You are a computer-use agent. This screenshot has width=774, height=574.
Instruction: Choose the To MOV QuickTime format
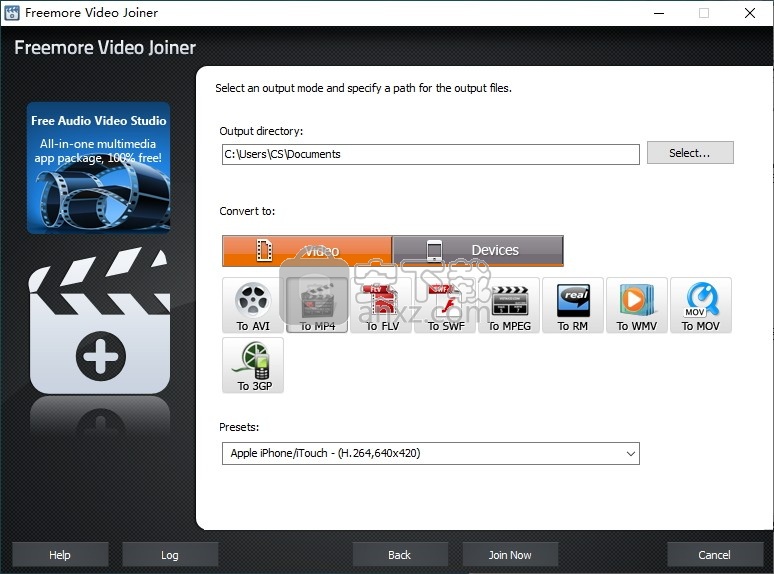(x=700, y=306)
